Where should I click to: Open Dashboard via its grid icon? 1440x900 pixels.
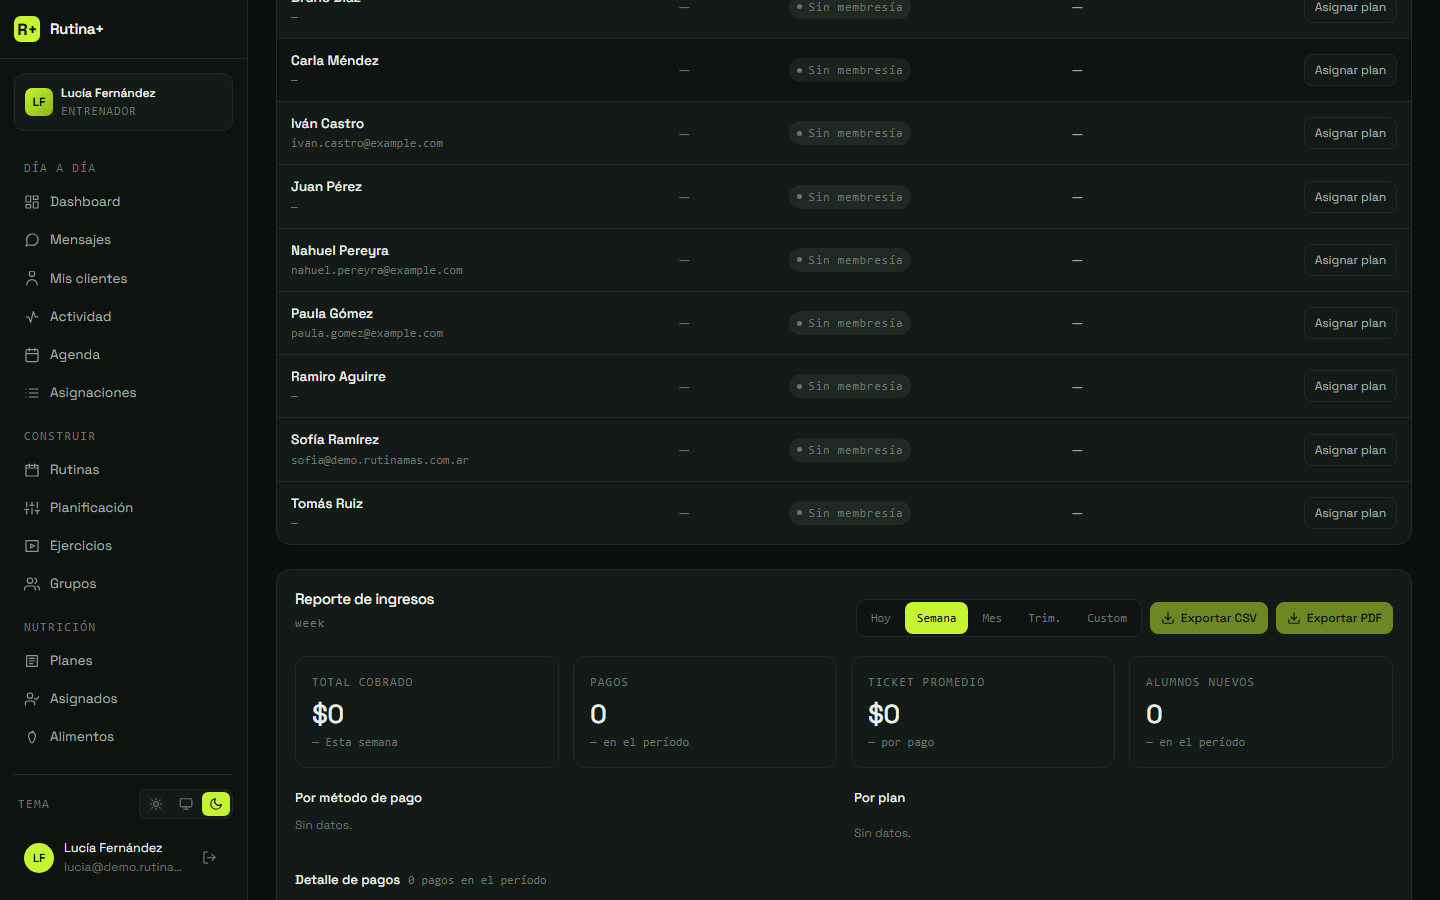pos(32,202)
